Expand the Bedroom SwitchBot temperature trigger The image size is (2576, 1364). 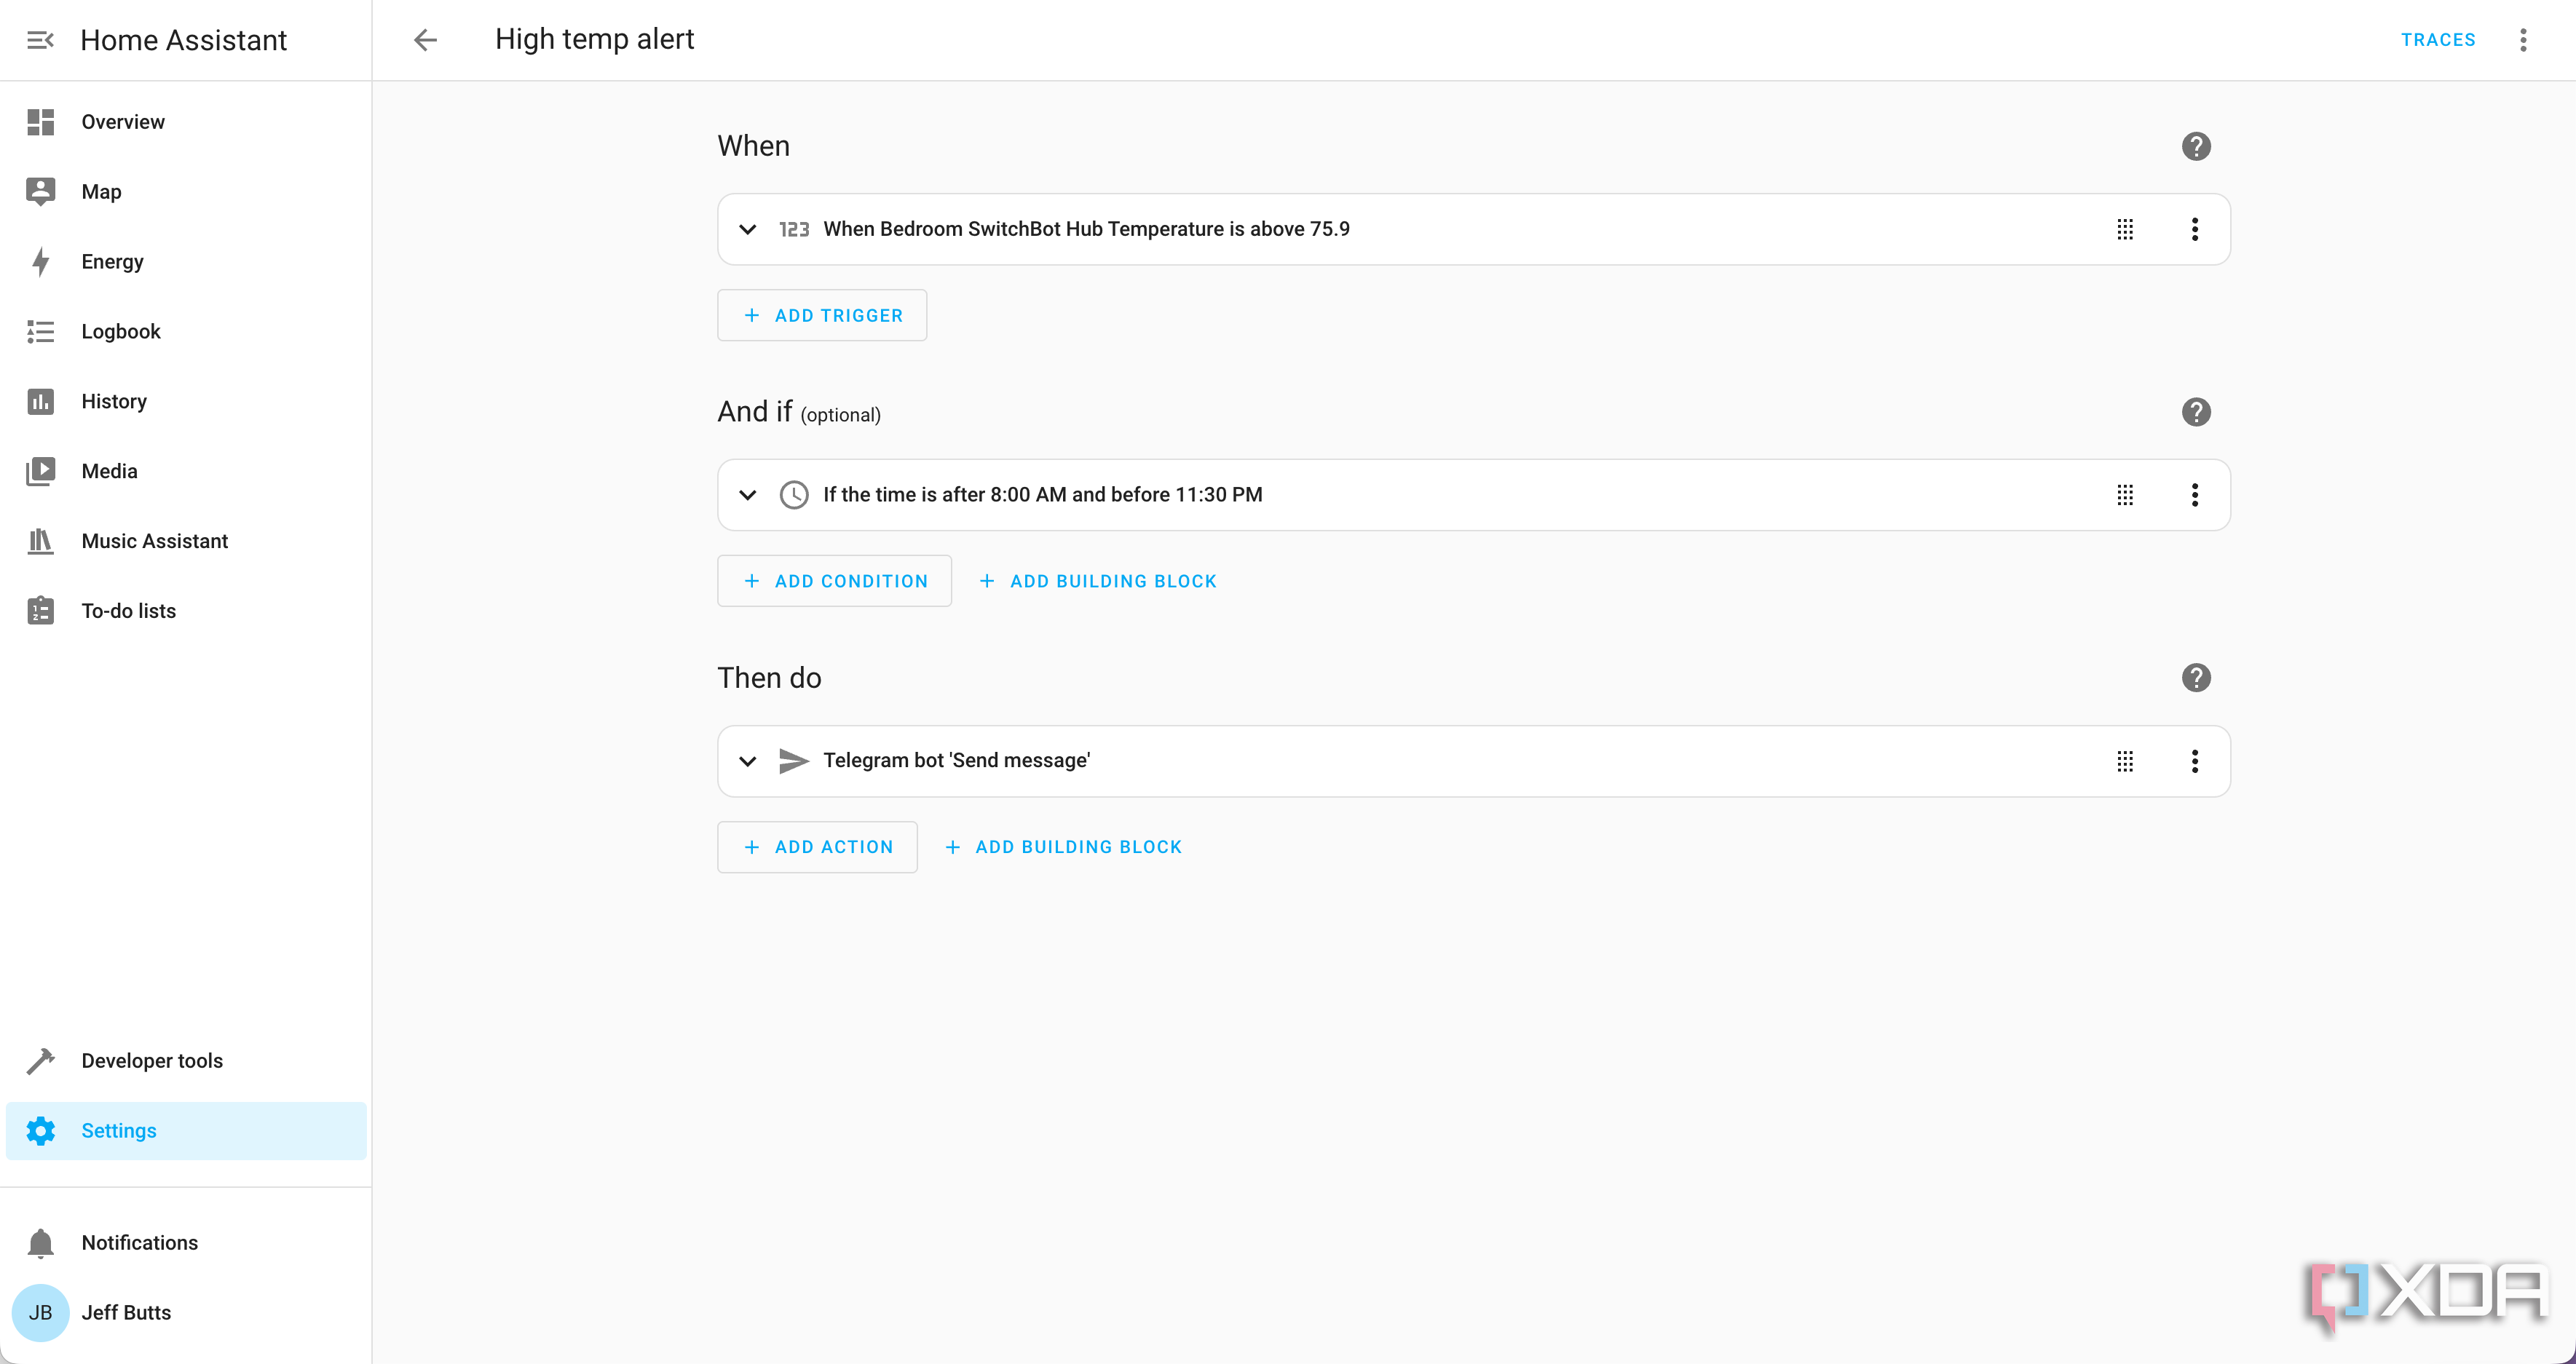pyautogui.click(x=748, y=229)
